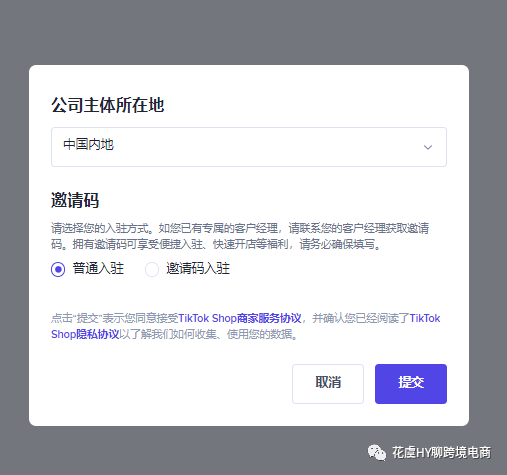The image size is (507, 475).
Task: Click the 花虞HY聊跨境电商 watermark text
Action: [x=441, y=453]
